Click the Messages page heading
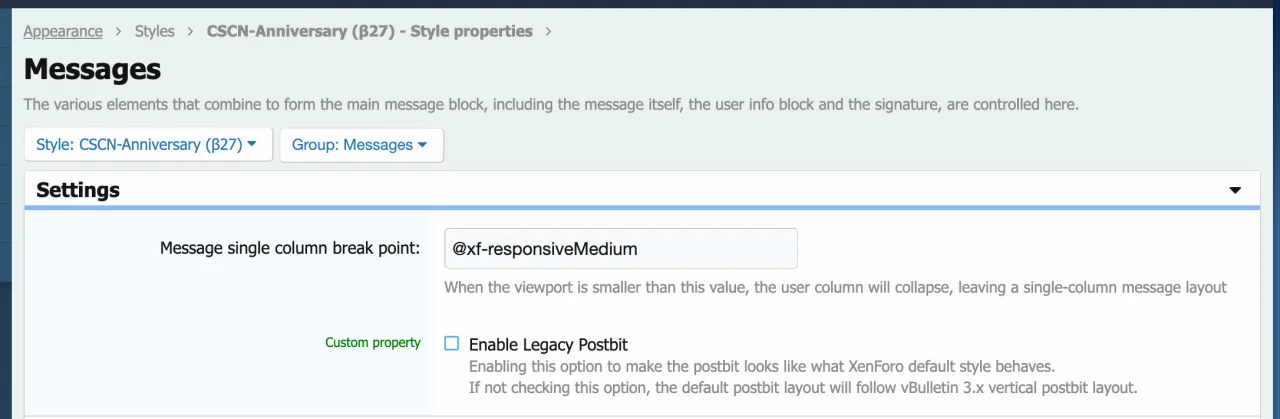This screenshot has width=1280, height=419. click(x=92, y=70)
